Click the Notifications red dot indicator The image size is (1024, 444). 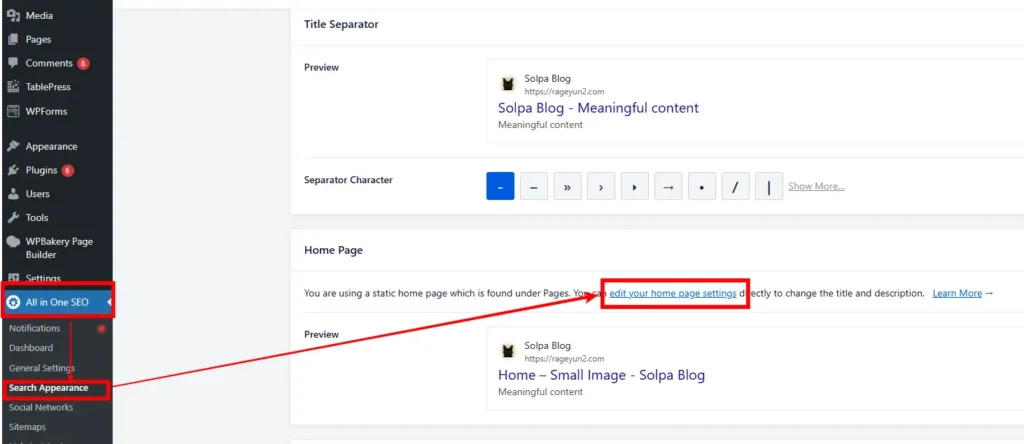101,328
